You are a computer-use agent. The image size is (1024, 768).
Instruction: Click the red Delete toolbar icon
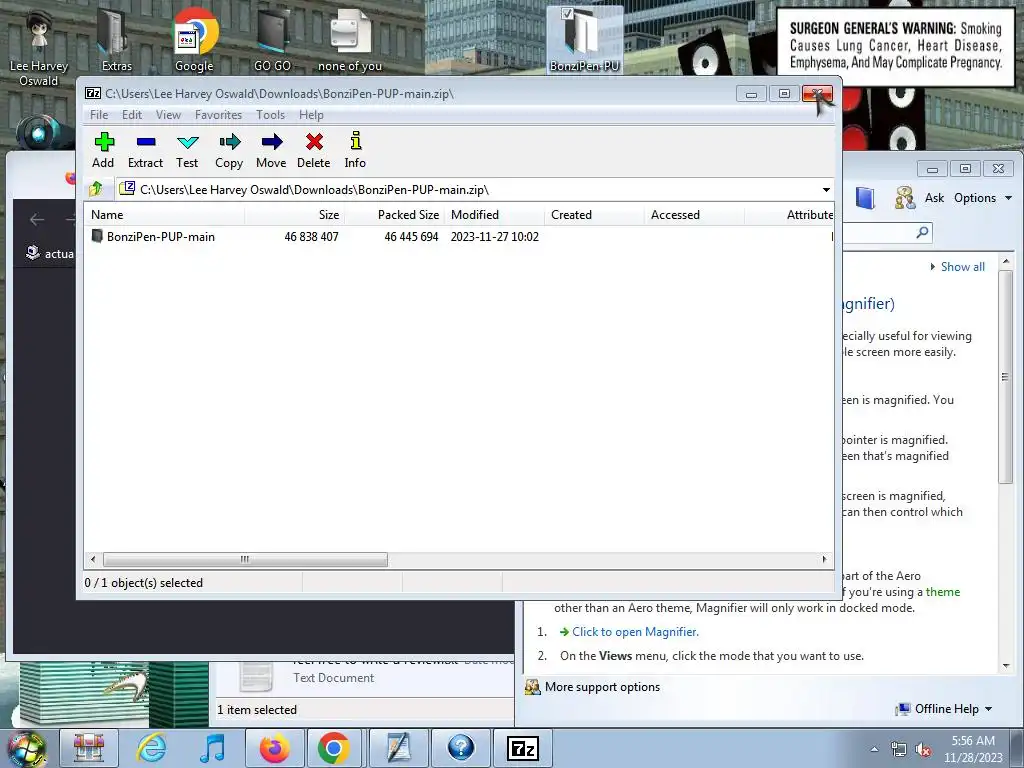point(313,150)
